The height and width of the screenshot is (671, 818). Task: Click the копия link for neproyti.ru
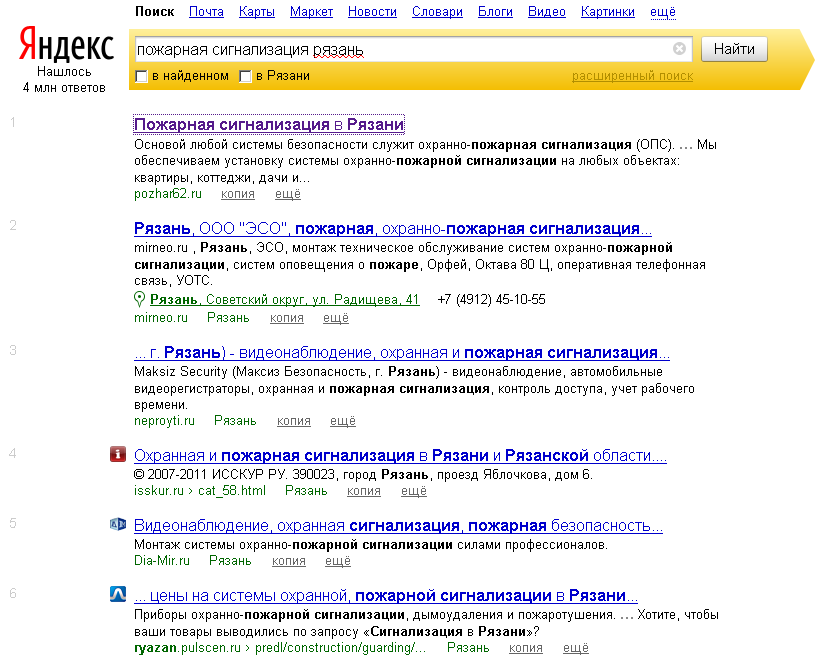[293, 421]
